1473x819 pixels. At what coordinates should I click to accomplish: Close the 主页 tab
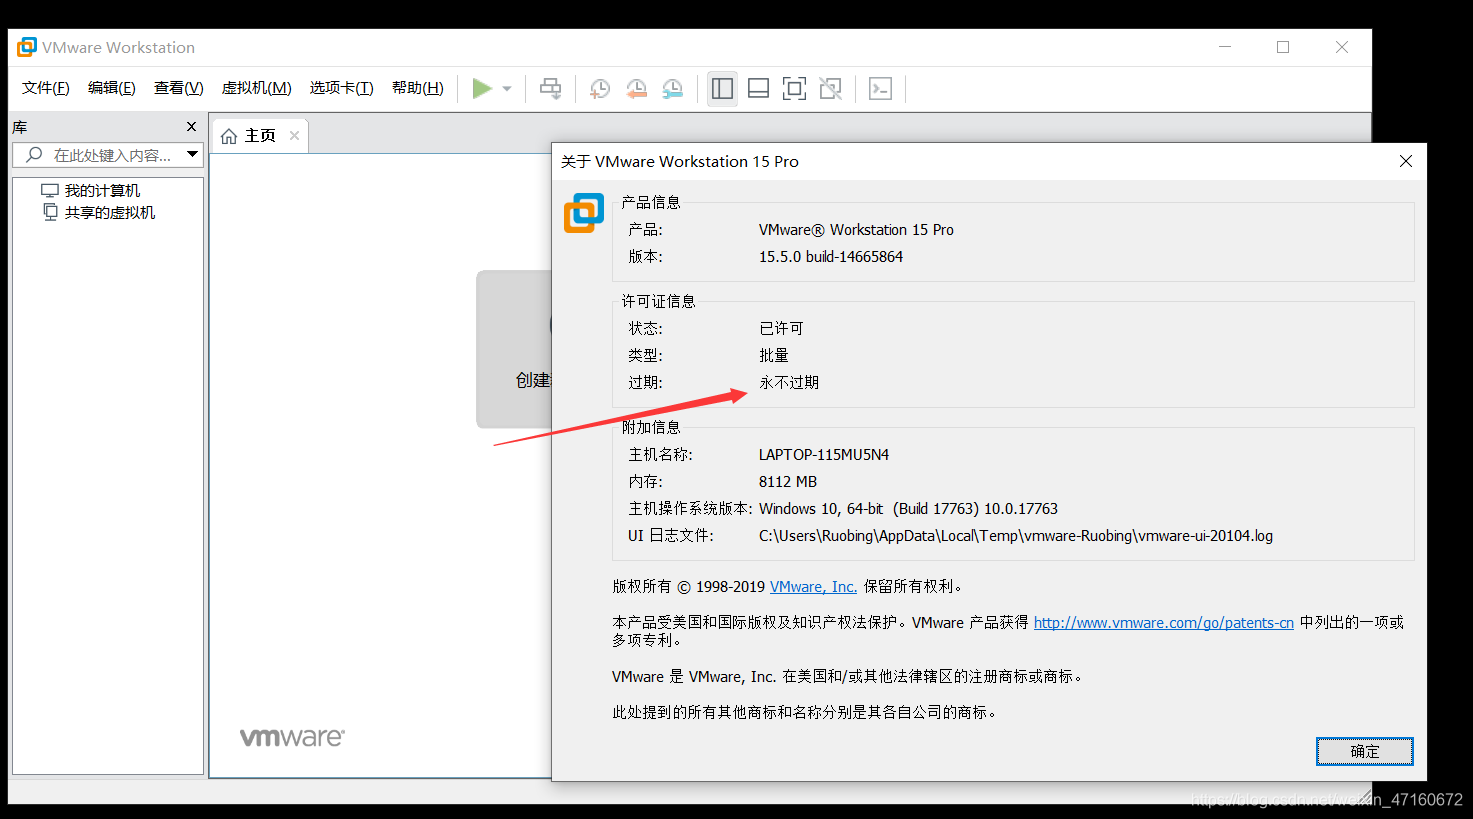click(294, 136)
